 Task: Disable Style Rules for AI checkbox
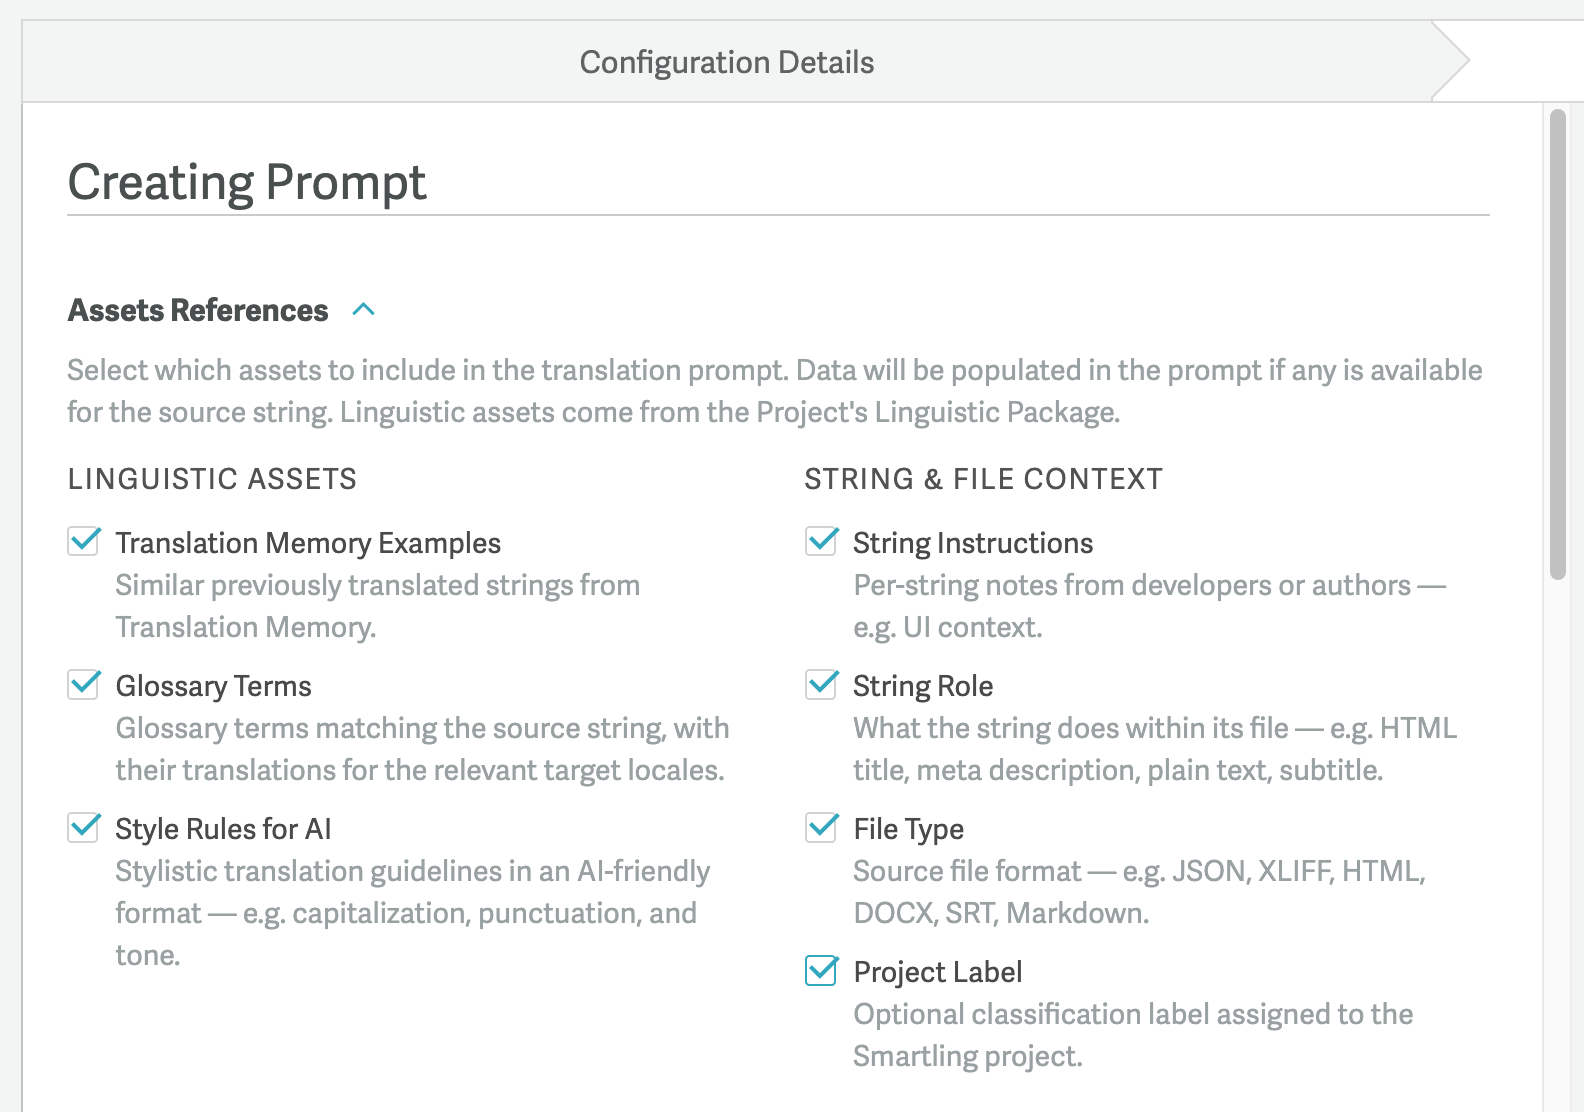pyautogui.click(x=84, y=827)
